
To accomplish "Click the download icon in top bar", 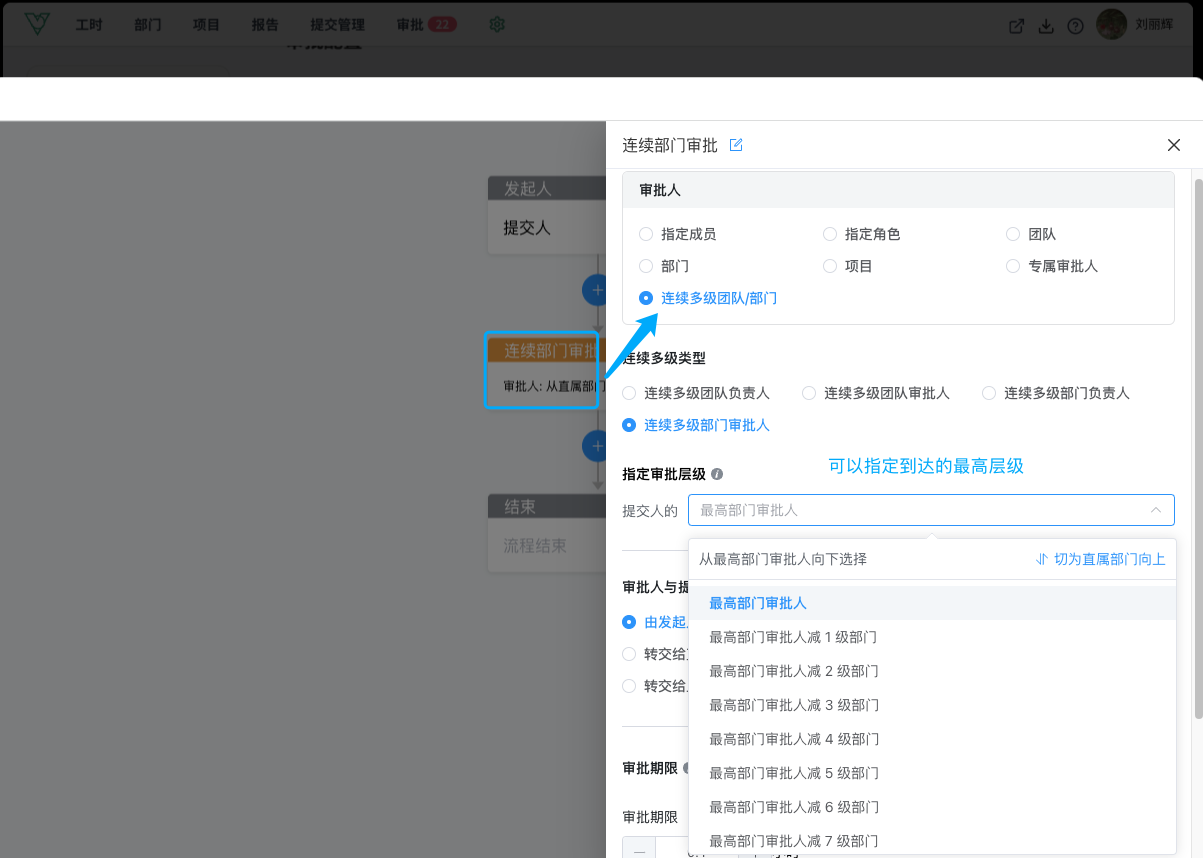I will pyautogui.click(x=1046, y=26).
